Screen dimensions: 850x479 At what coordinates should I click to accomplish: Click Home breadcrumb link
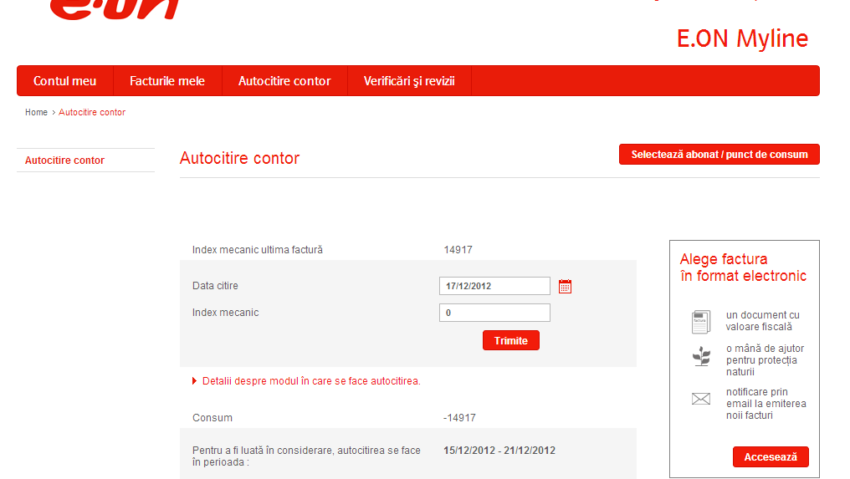36,112
